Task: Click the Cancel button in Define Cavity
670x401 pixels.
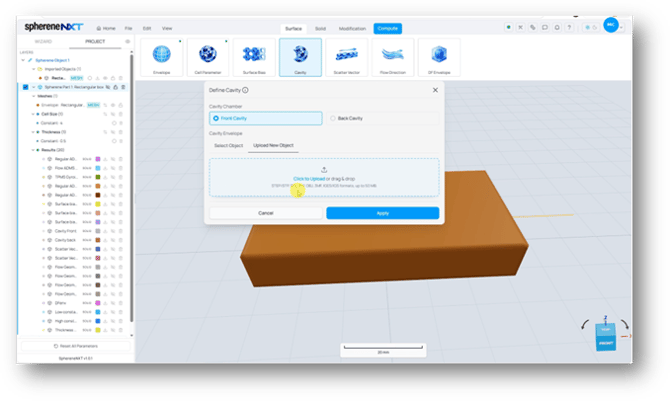Action: click(266, 213)
